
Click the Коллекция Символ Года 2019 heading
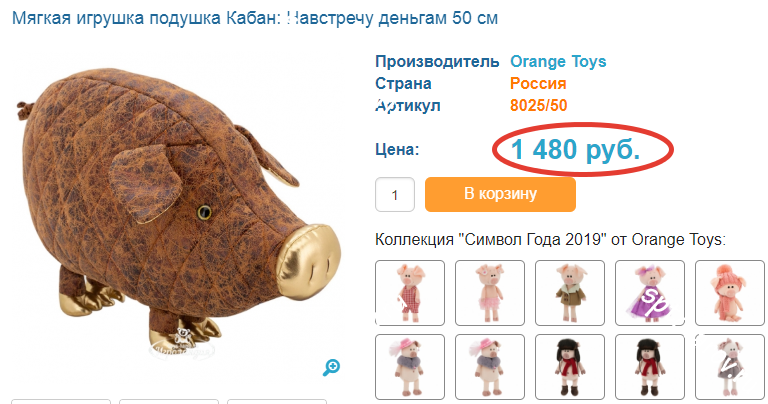pyautogui.click(x=550, y=239)
